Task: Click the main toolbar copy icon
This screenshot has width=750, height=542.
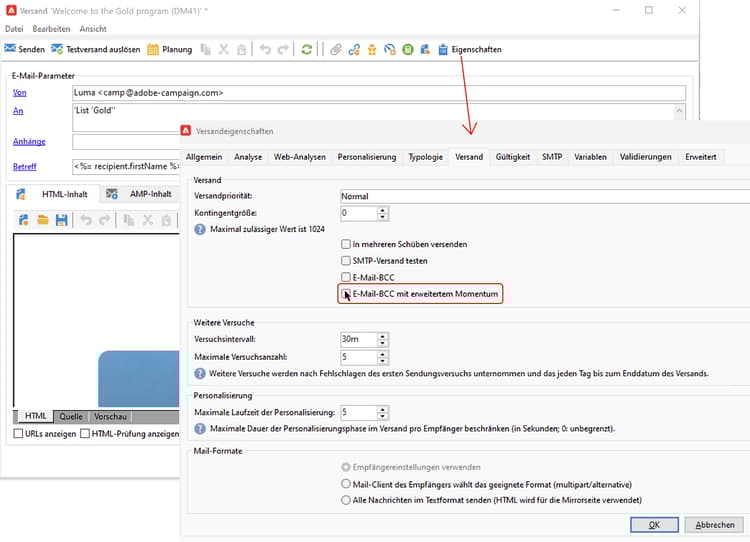Action: pos(206,49)
